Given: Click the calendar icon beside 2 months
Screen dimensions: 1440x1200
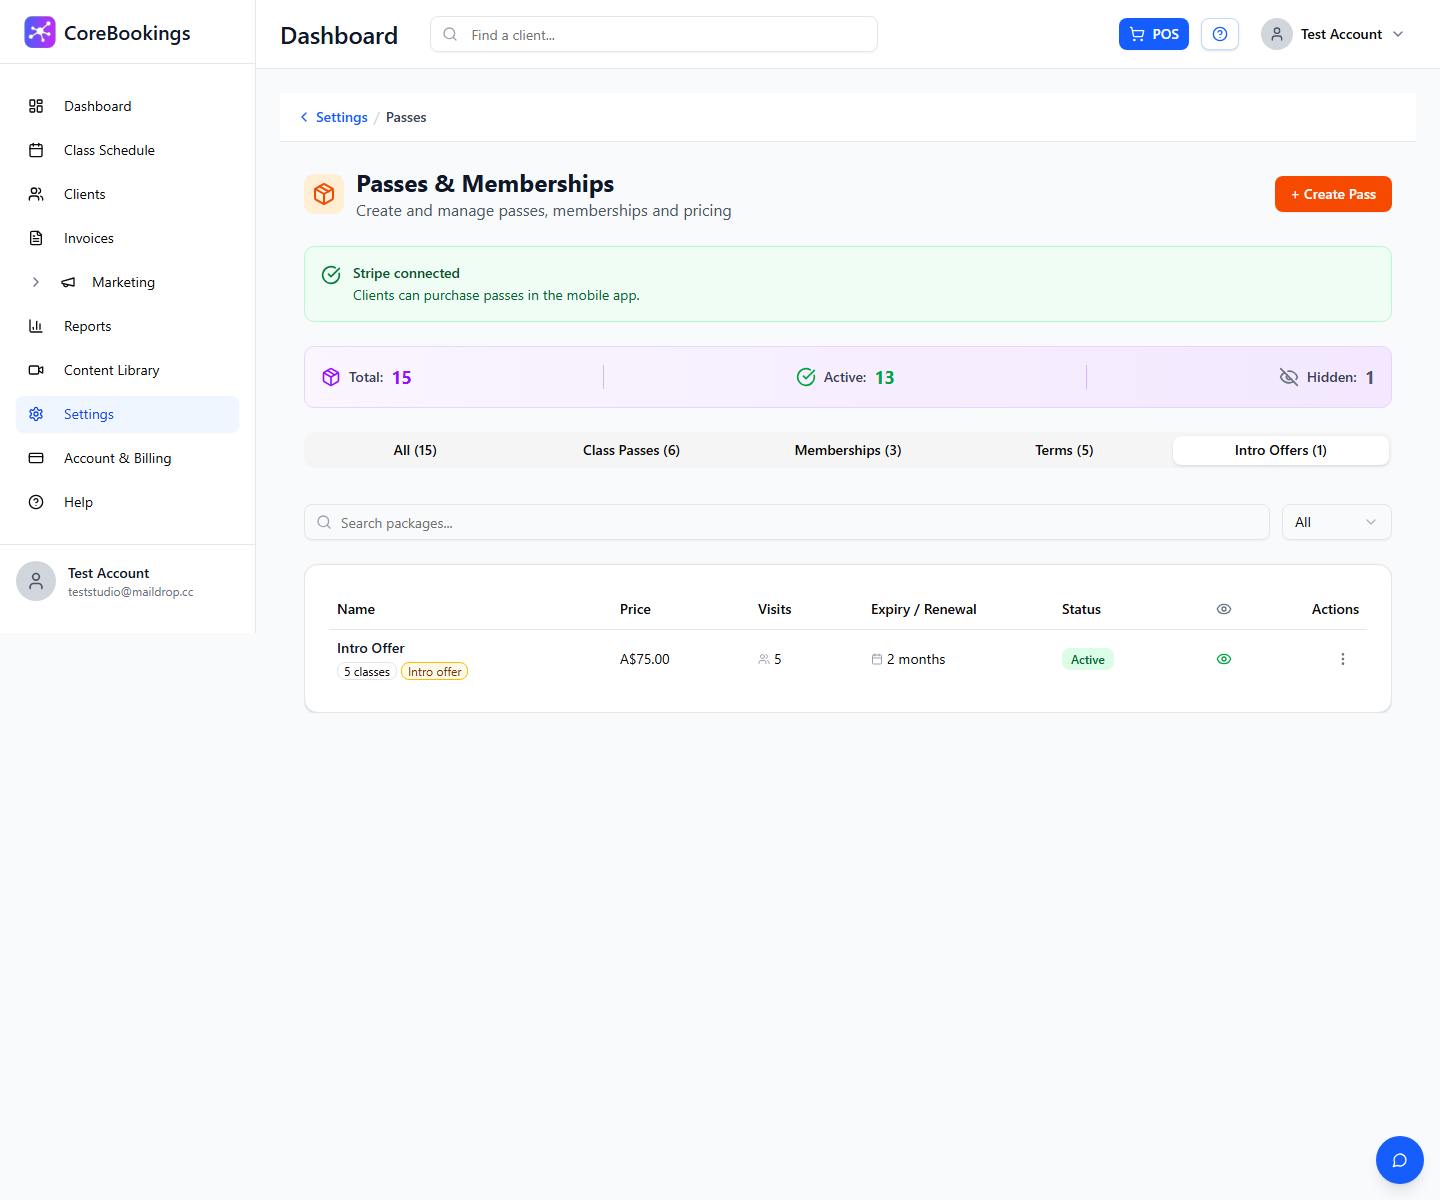Looking at the screenshot, I should point(877,659).
